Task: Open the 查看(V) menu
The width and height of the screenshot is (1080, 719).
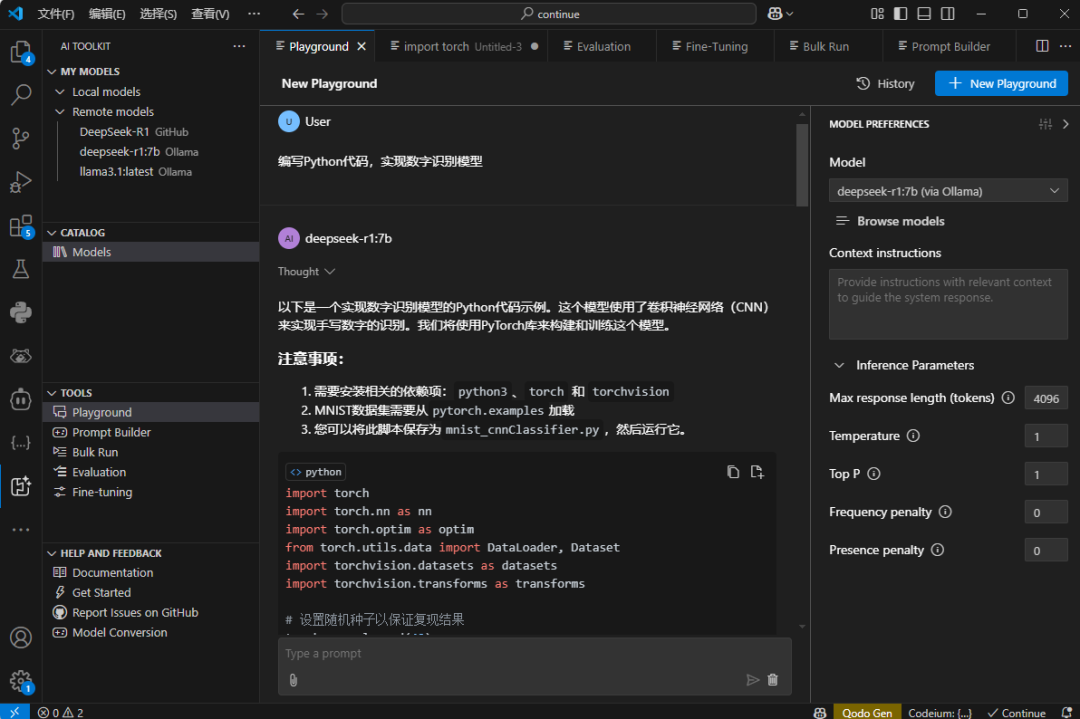Action: point(210,14)
